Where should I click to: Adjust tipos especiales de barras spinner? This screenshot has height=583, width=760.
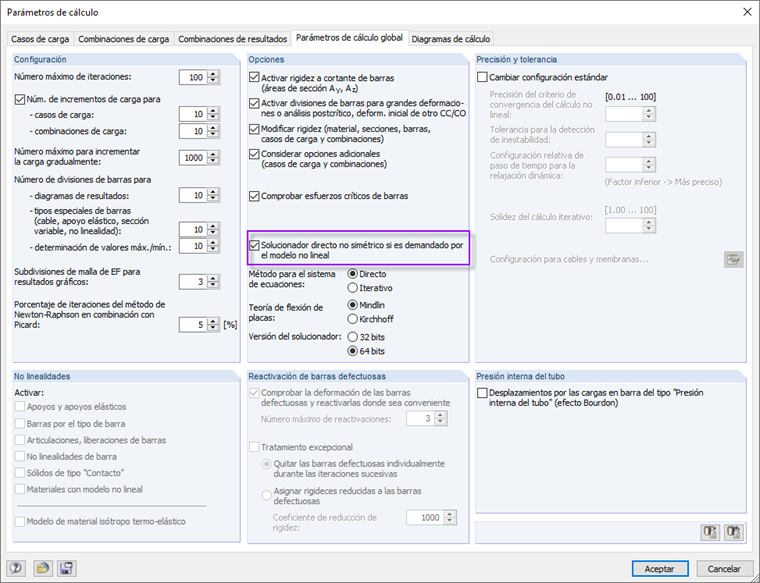click(213, 229)
